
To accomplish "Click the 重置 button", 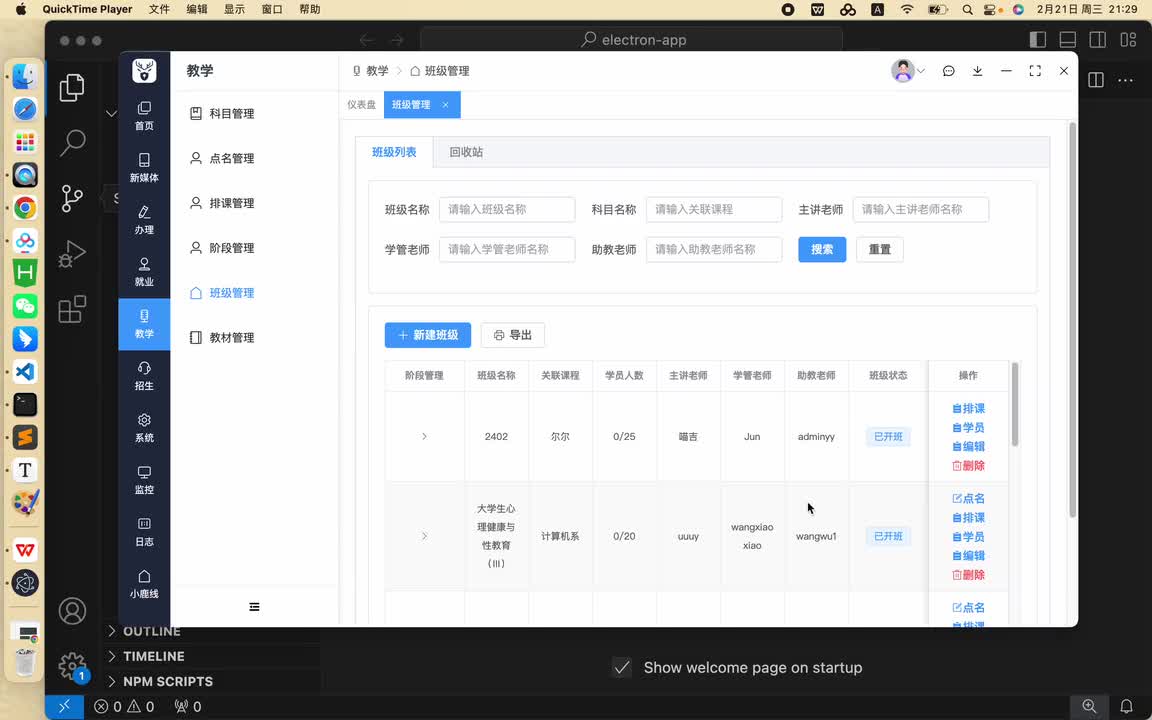I will click(879, 250).
